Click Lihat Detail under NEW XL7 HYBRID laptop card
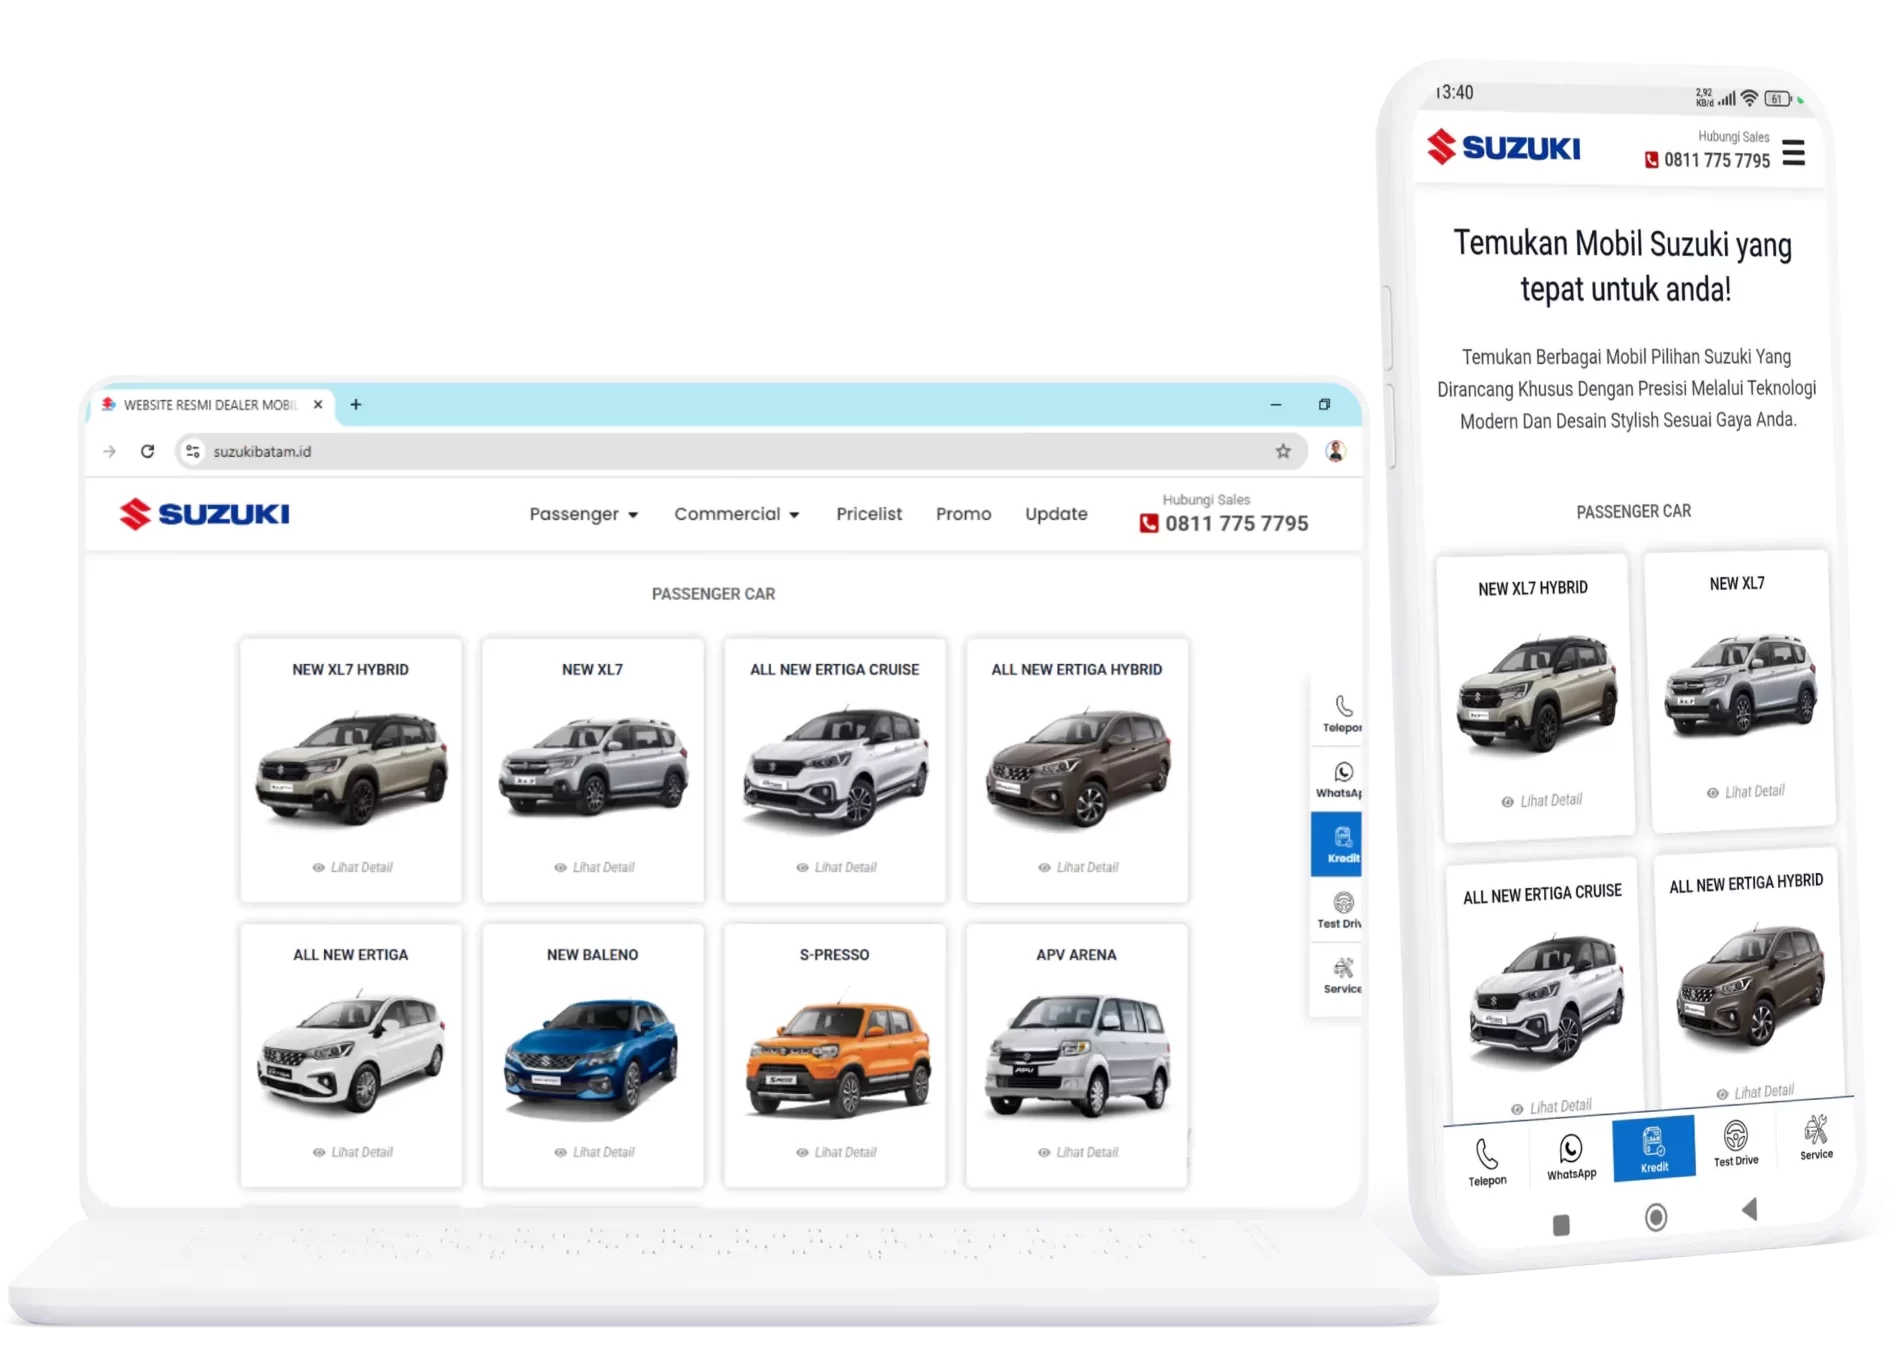The image size is (1890, 1370). [x=352, y=867]
